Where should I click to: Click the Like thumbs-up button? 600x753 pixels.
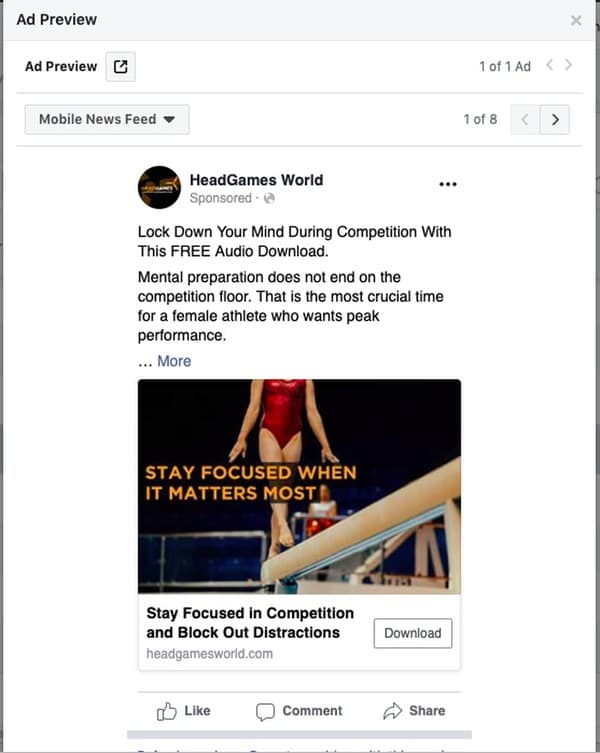(x=184, y=711)
